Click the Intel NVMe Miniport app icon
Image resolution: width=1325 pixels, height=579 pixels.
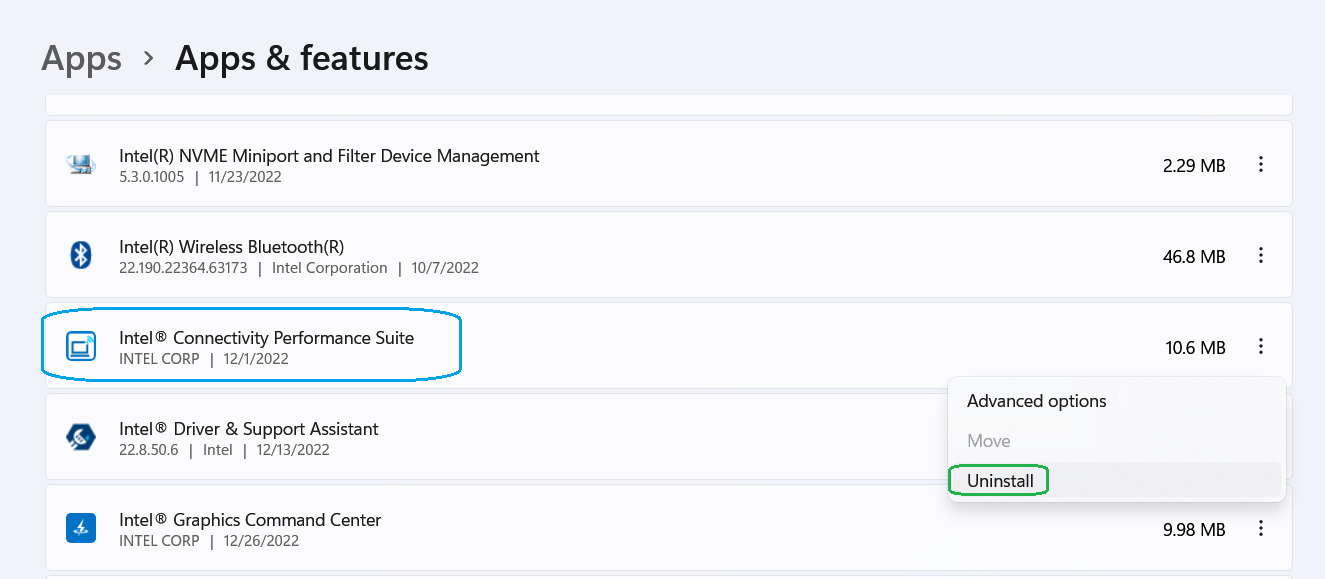pos(80,165)
